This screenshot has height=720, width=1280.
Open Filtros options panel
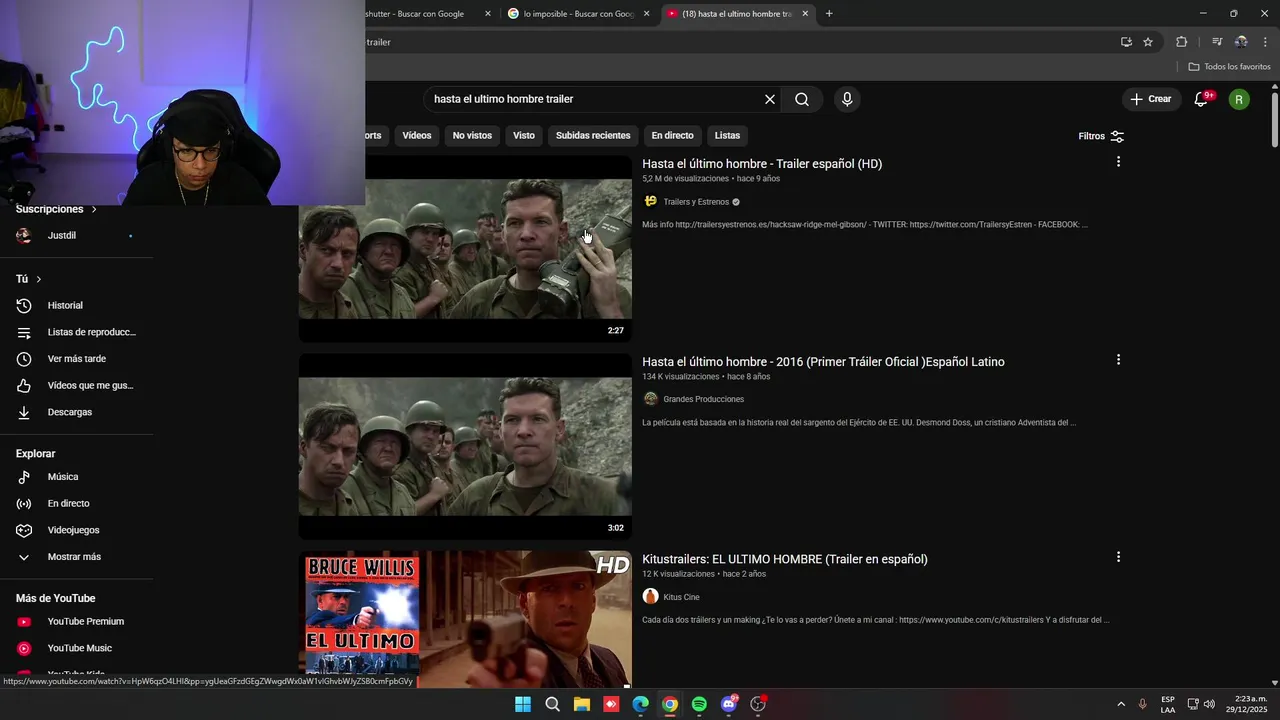point(1101,136)
